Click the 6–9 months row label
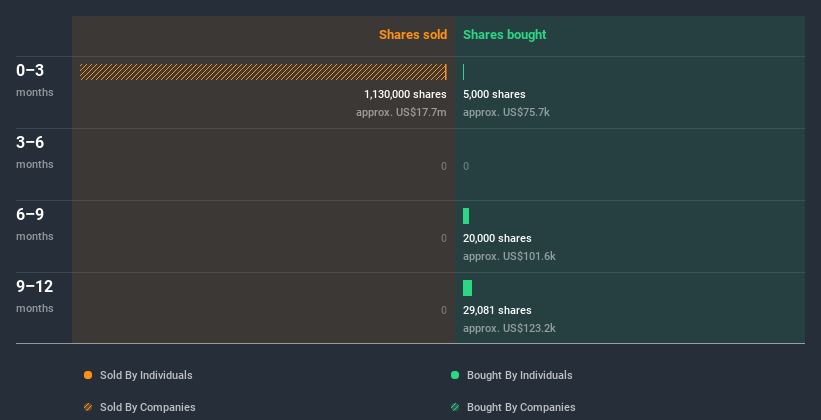821x420 pixels. [35, 224]
